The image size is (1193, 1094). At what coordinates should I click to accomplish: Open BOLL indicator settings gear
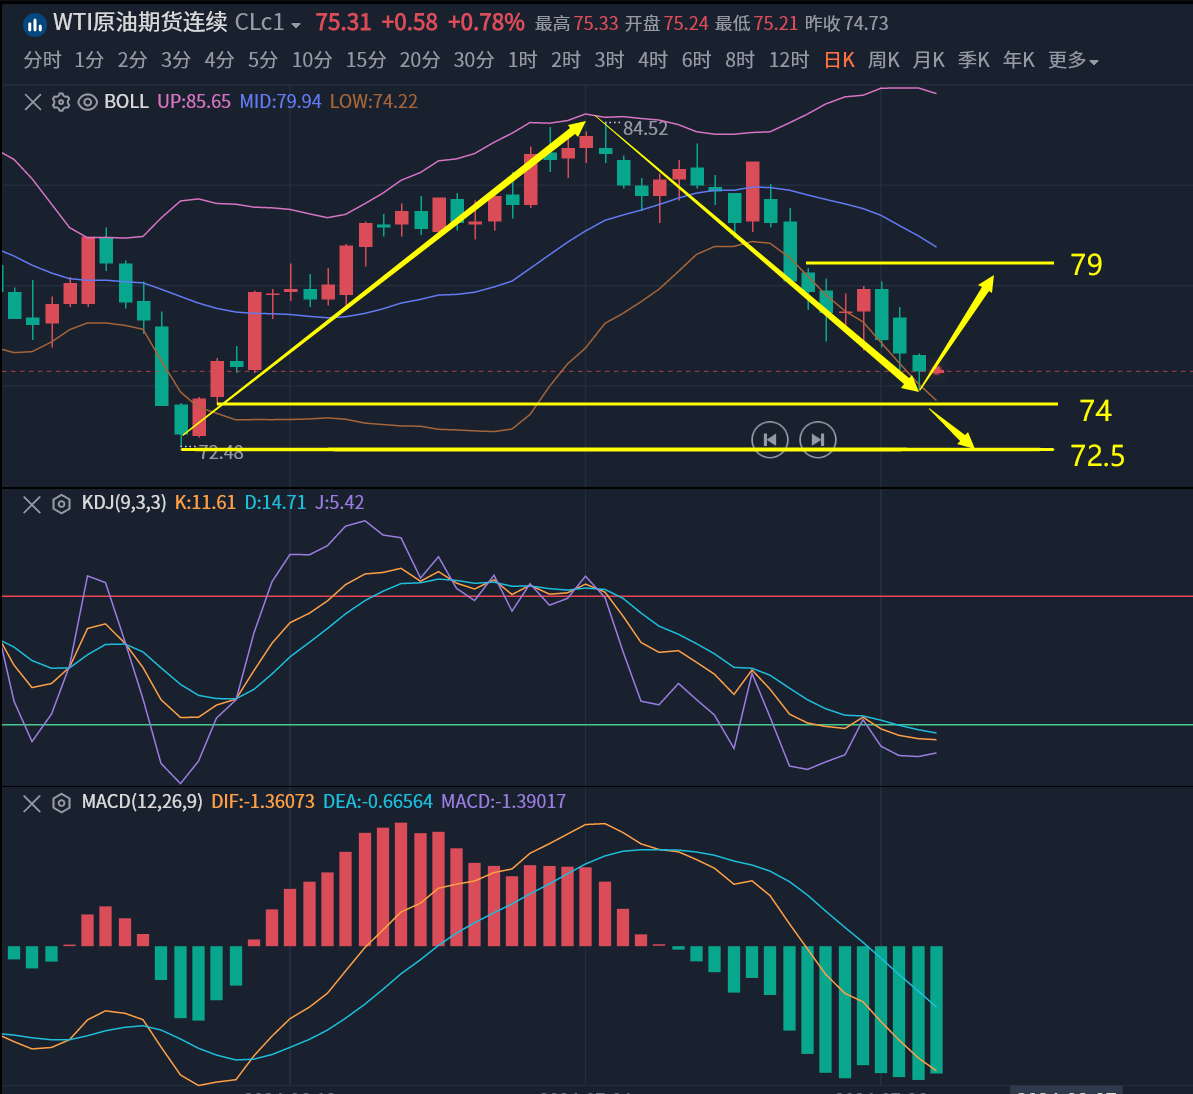[61, 102]
